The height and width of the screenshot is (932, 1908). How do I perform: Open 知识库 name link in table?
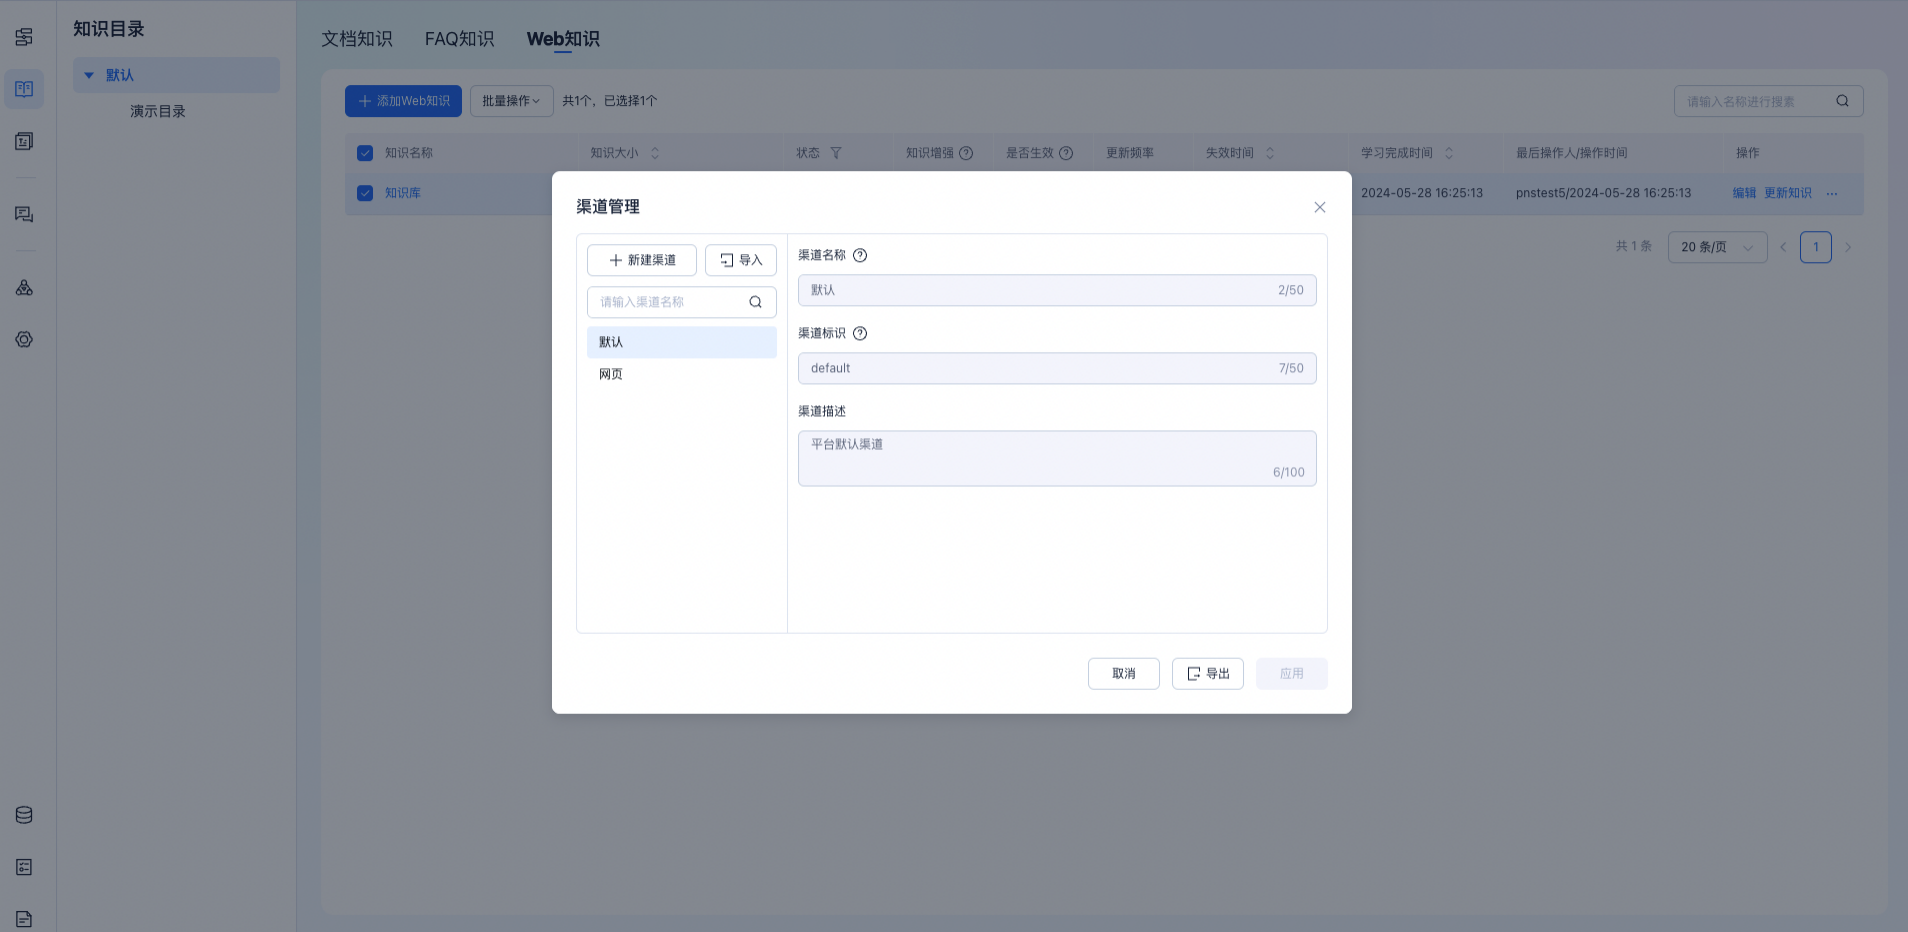(x=403, y=193)
